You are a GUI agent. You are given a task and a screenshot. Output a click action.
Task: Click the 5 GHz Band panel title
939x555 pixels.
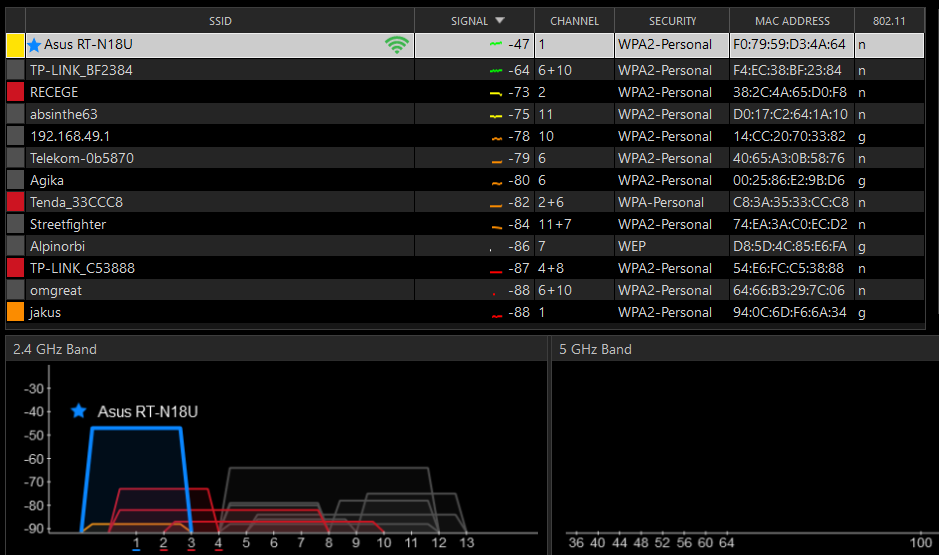click(x=595, y=349)
